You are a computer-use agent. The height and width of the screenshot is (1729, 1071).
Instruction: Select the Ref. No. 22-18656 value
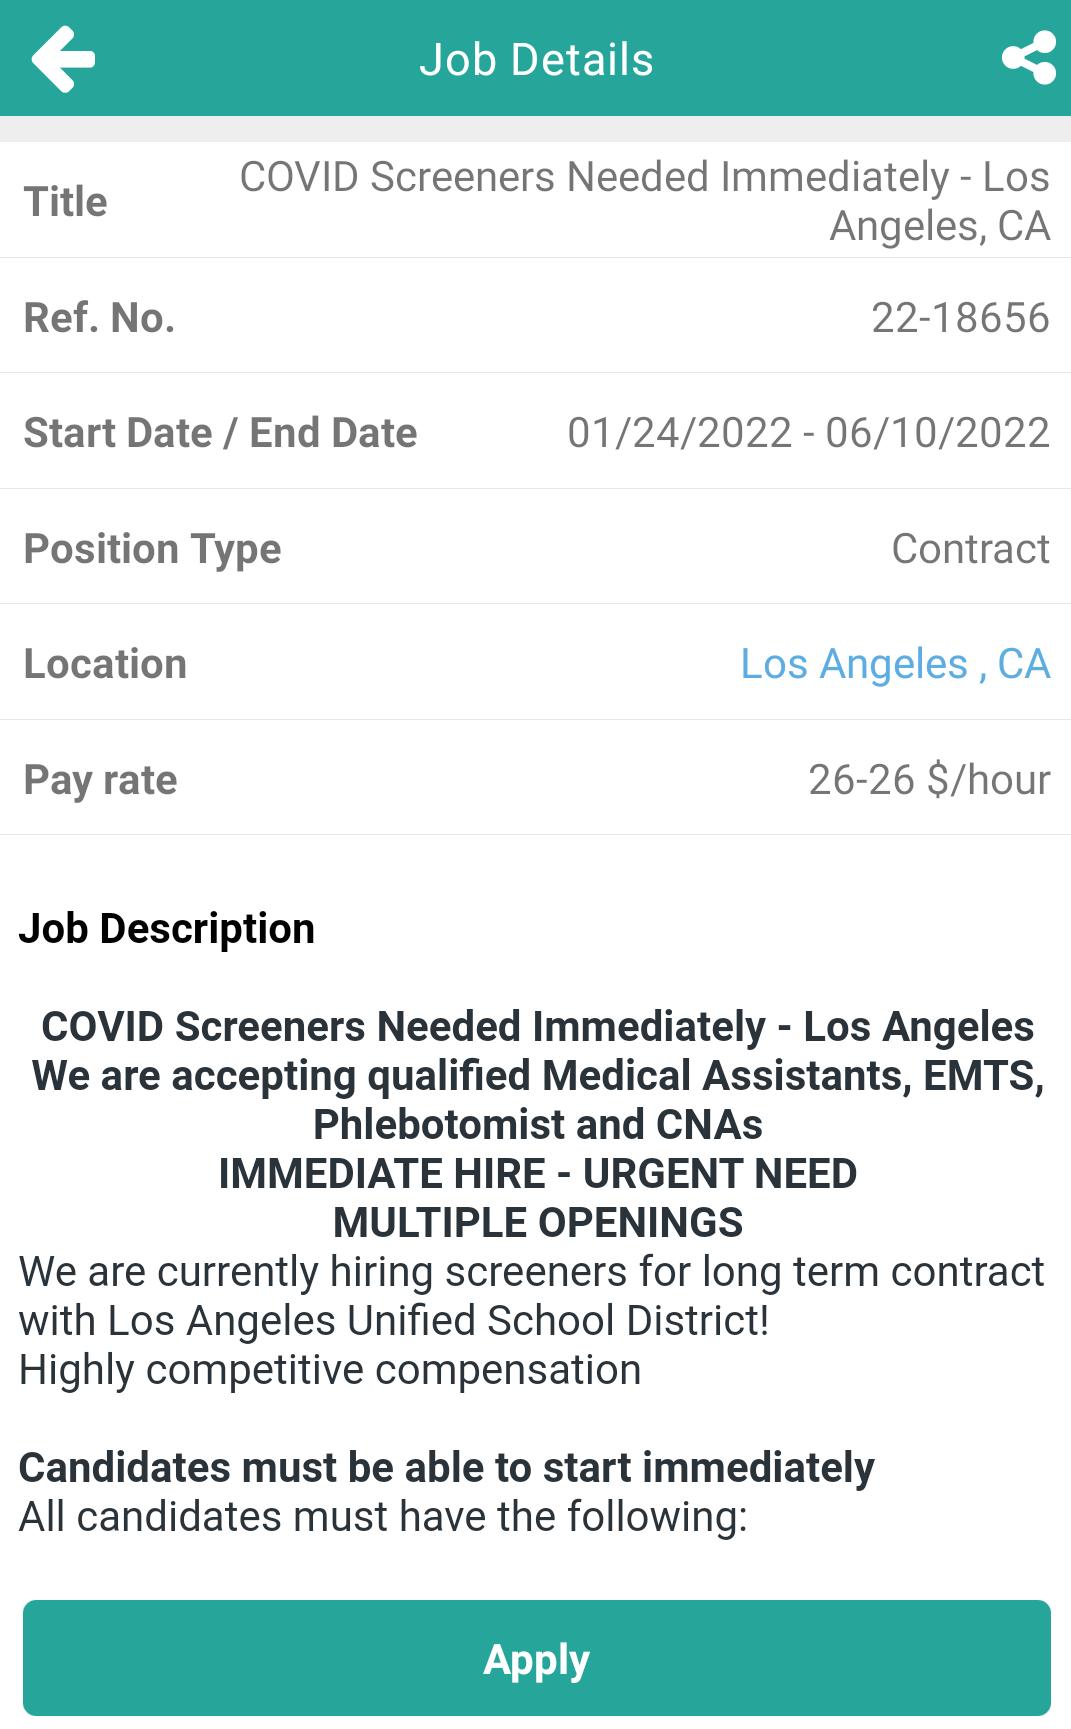click(960, 318)
